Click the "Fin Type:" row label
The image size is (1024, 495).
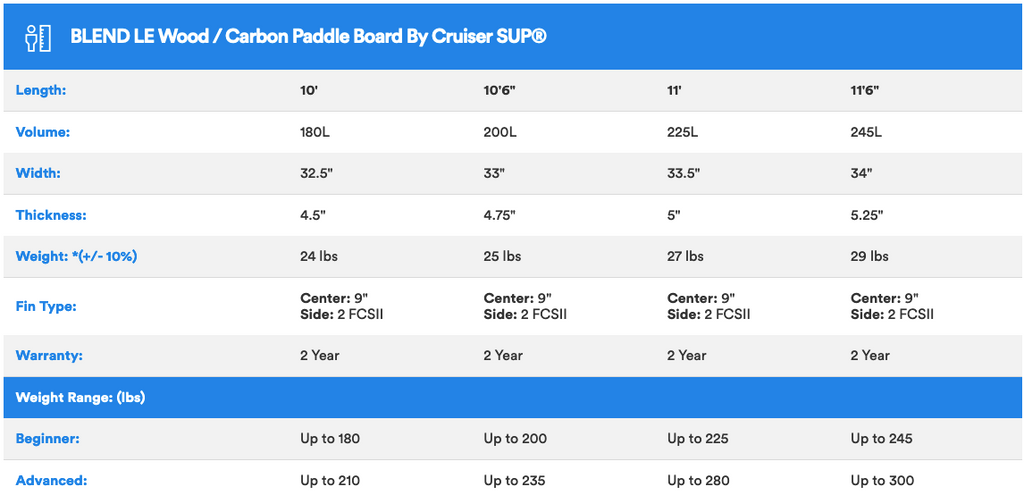[x=46, y=306]
